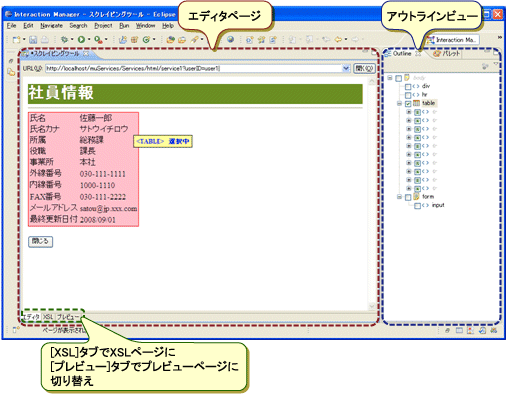Check the input node checkbox
506x394 pixels.
(x=417, y=206)
